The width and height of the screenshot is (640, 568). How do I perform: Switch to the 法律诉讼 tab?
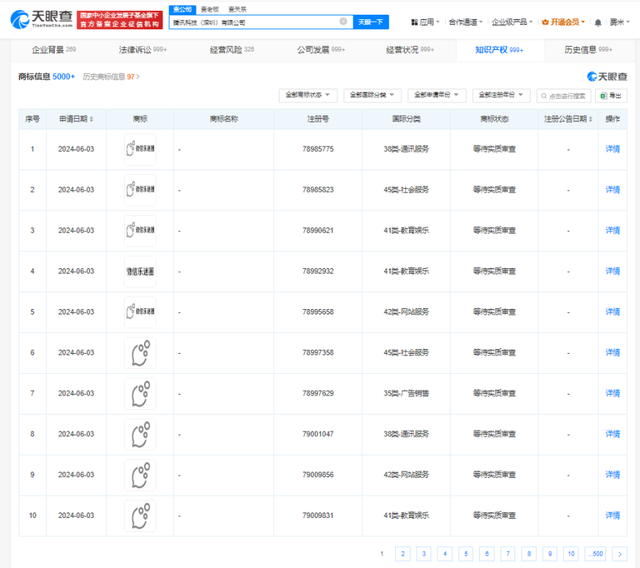(143, 50)
